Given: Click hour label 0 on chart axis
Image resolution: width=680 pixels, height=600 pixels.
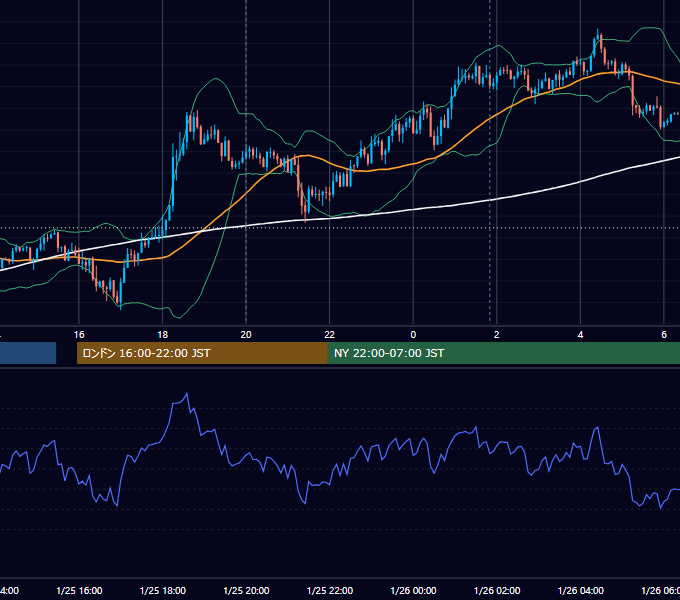Looking at the screenshot, I should [x=413, y=335].
